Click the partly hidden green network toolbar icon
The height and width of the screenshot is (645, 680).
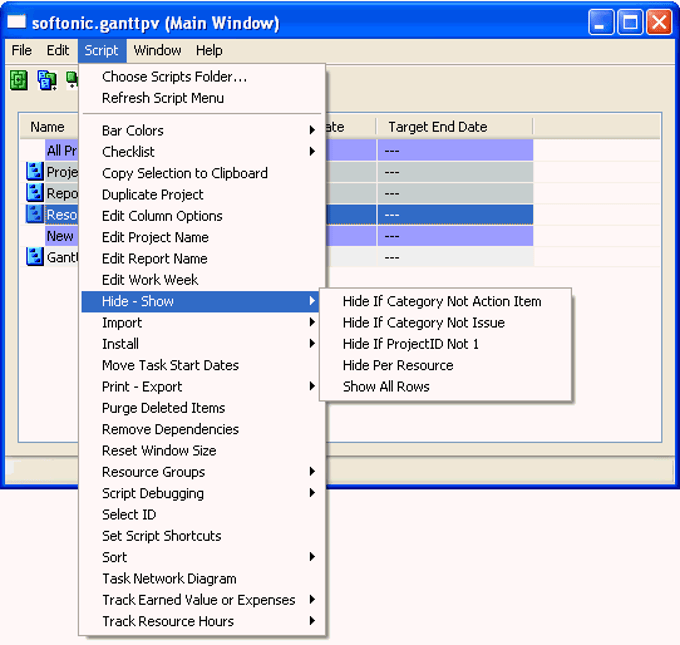[72, 80]
